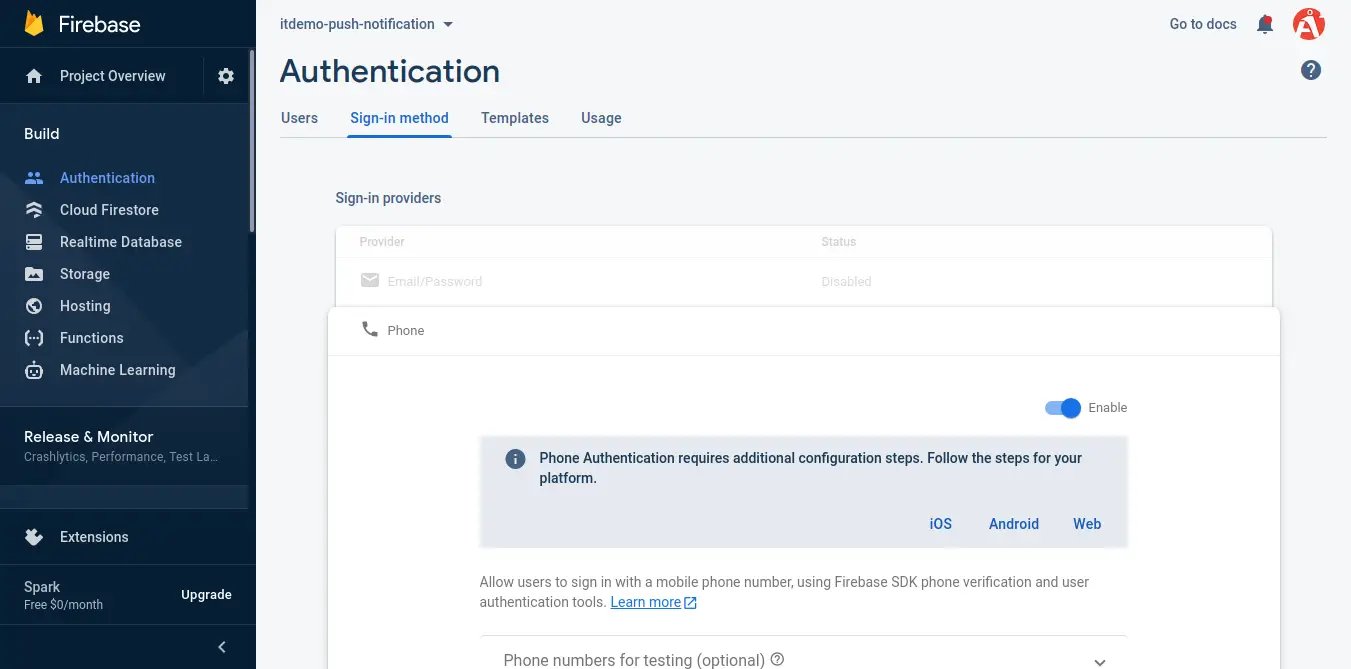Screen dimensions: 1351x669
Task: Toggle the phone provider Enable switch
Action: pos(1063,408)
